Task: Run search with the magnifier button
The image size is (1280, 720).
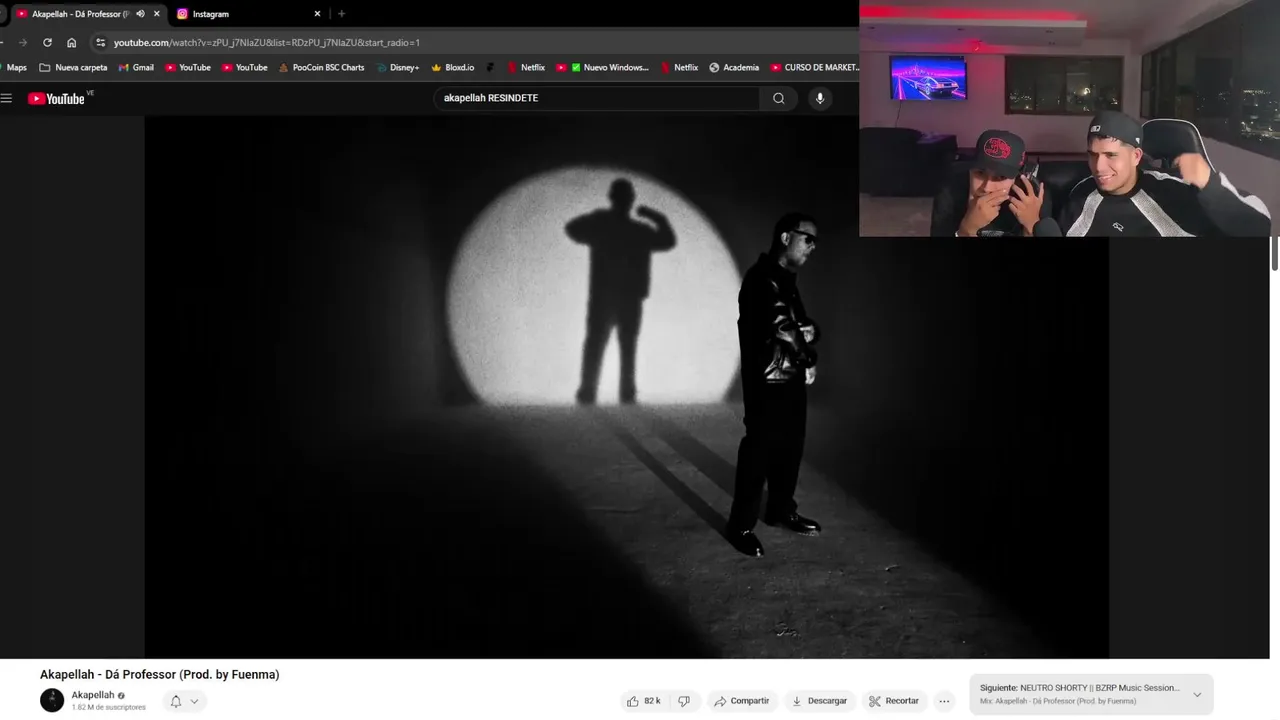Action: click(x=779, y=98)
